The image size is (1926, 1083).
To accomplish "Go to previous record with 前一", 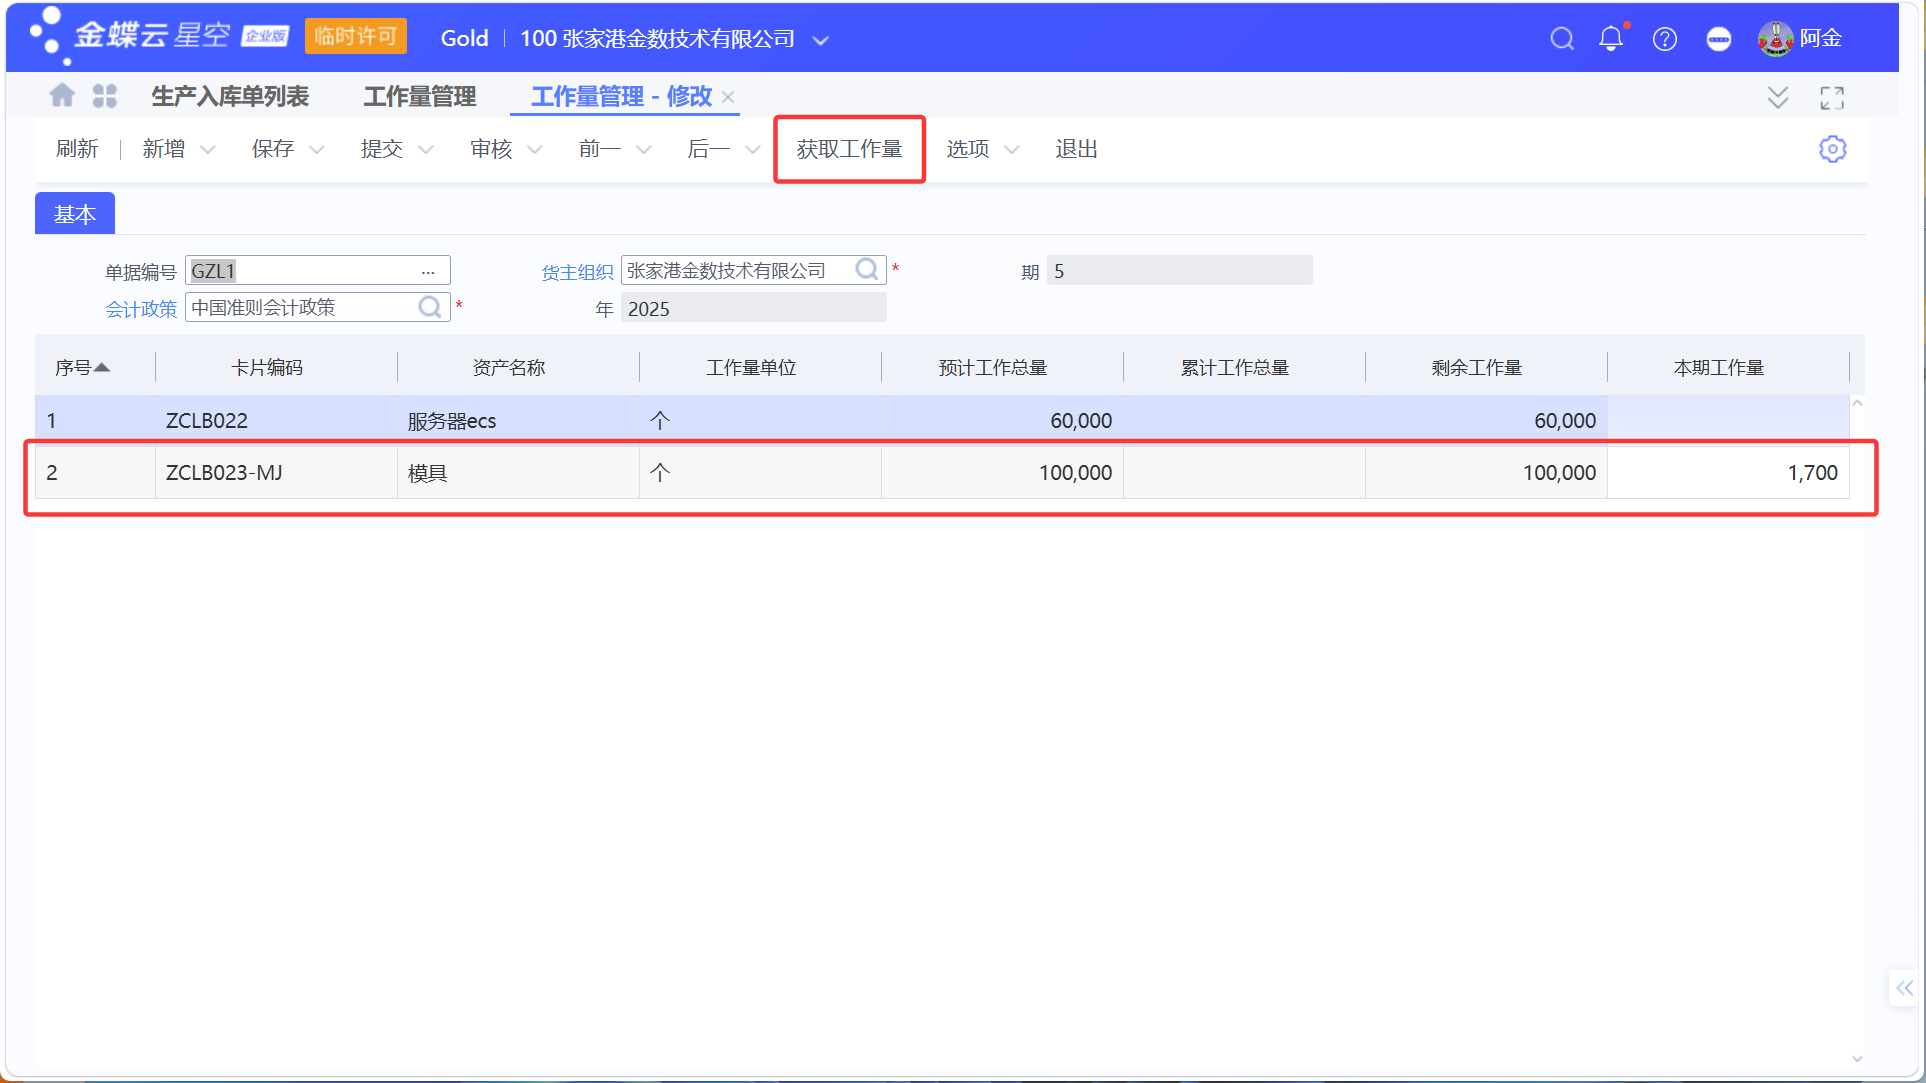I will pos(600,149).
